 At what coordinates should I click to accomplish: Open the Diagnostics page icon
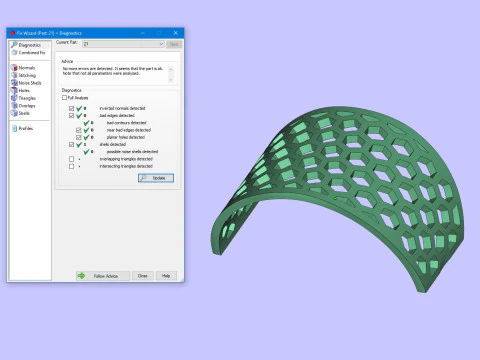[14, 45]
